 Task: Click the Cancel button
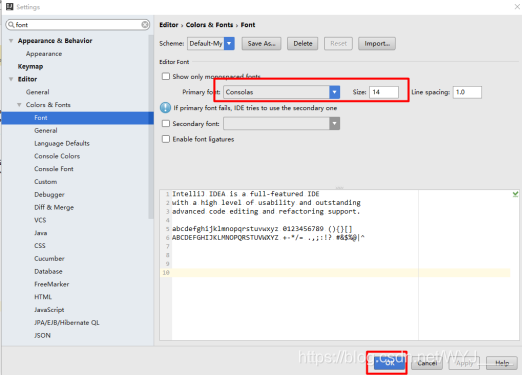427,363
